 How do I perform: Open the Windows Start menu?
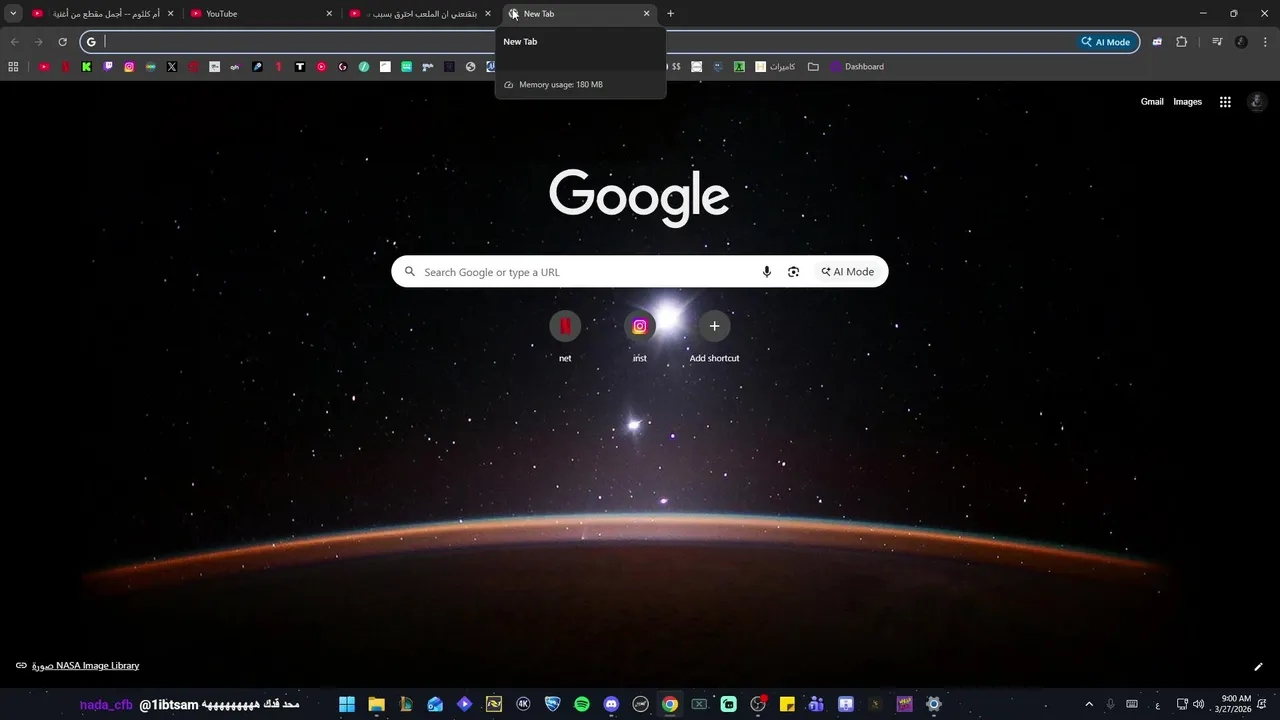coord(347,704)
